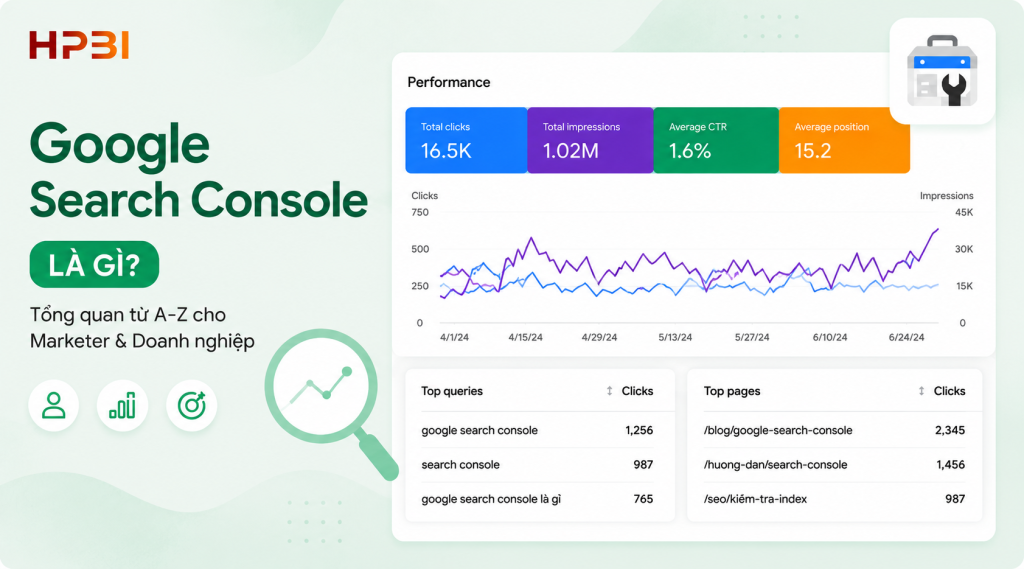Click the magnifying glass chart icon

331,404
